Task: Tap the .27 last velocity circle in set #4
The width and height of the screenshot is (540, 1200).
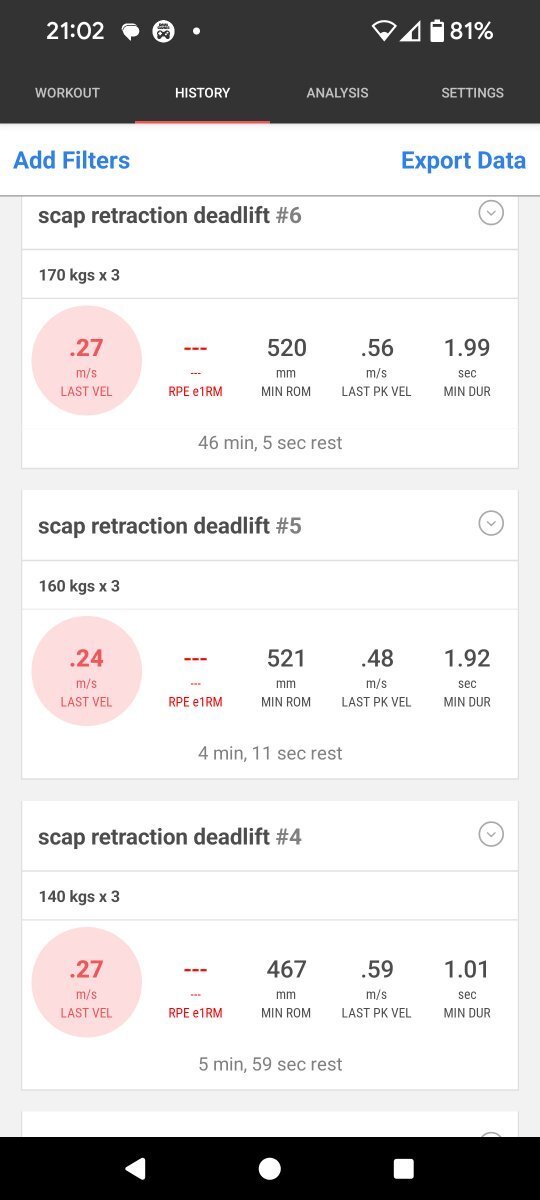Action: (87, 982)
